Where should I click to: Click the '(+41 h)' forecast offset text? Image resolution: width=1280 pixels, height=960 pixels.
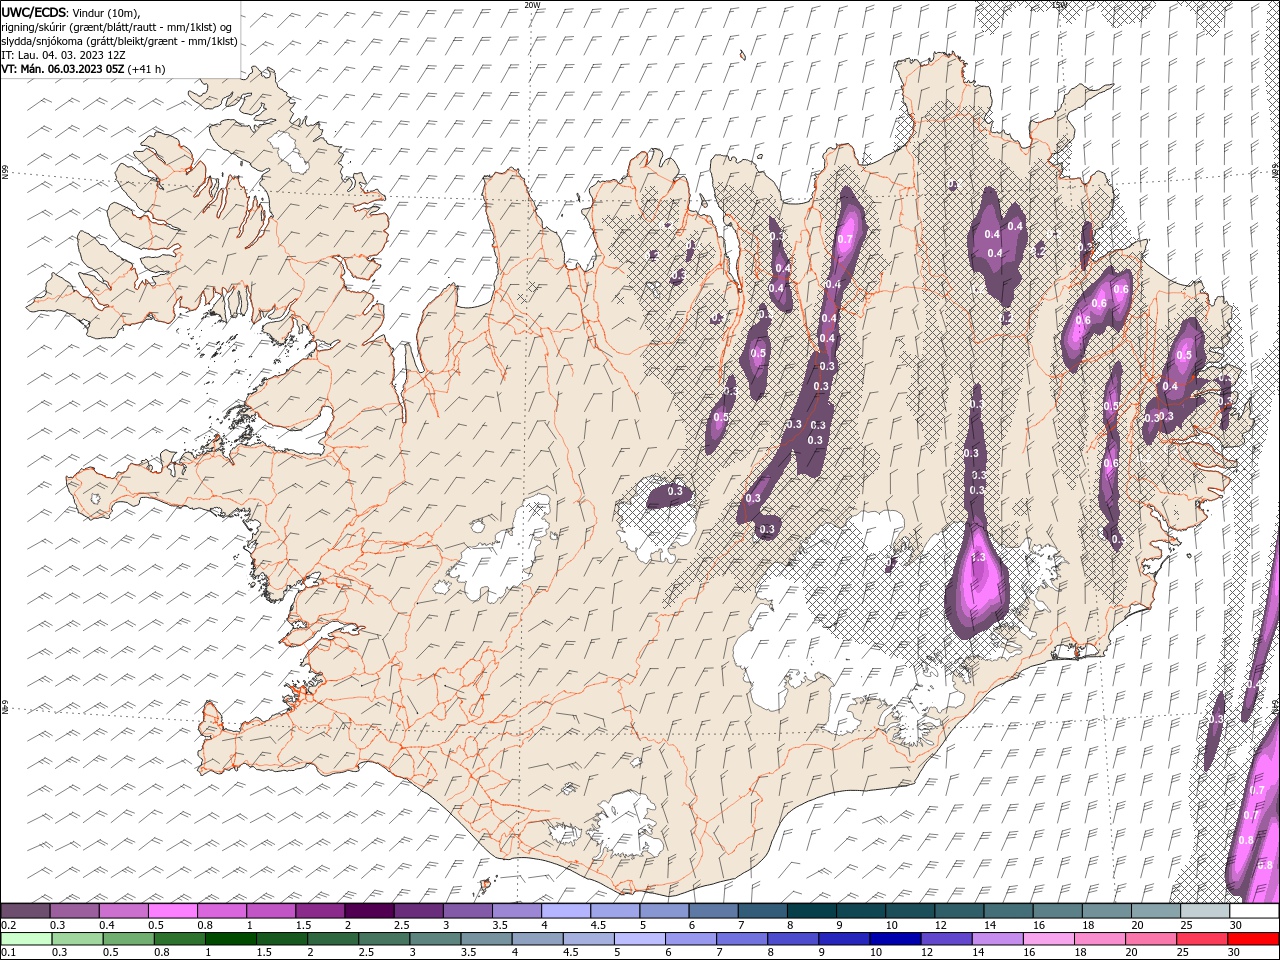click(147, 69)
